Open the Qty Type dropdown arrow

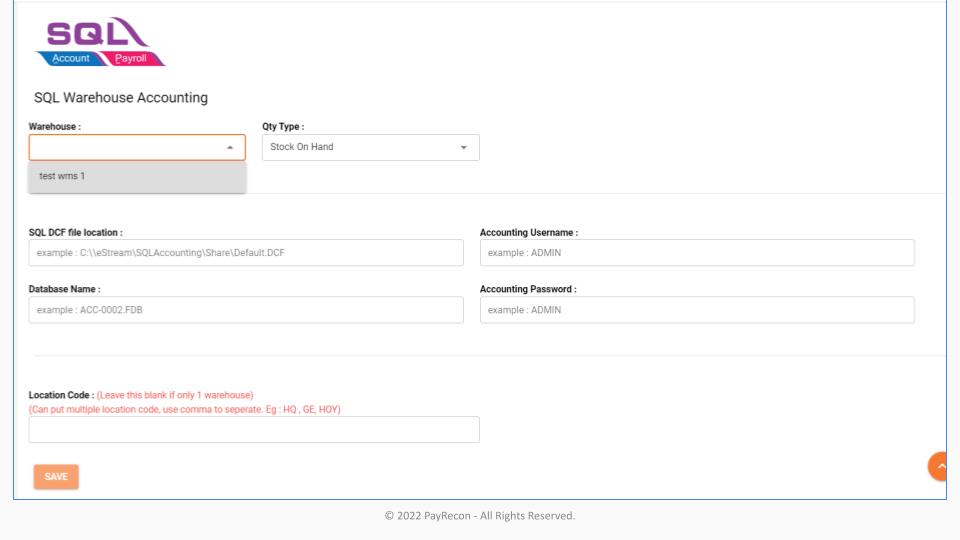coord(463,148)
